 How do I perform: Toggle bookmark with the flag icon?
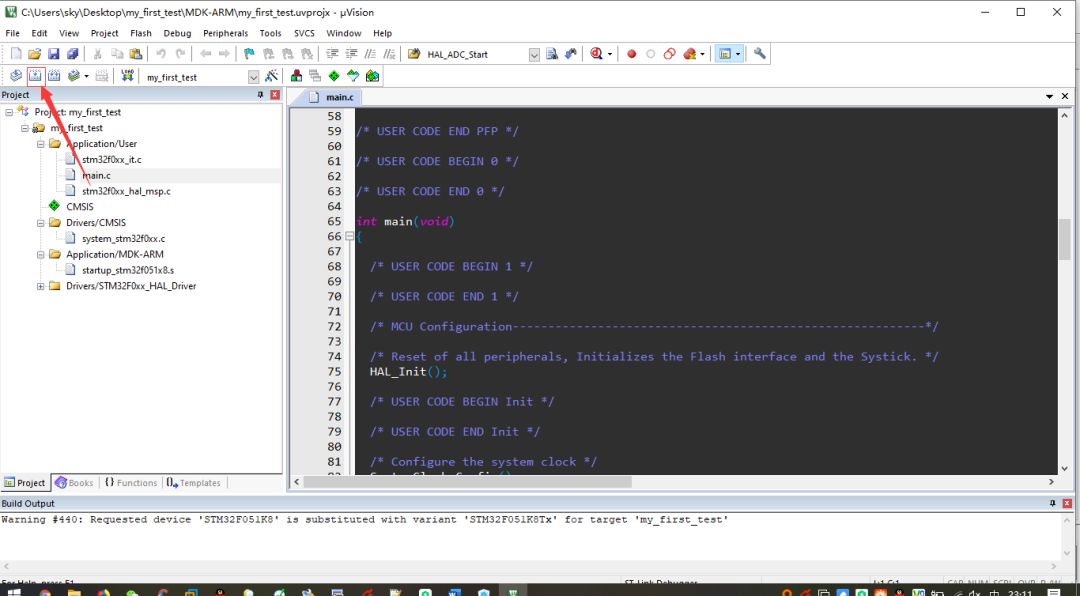pos(249,54)
